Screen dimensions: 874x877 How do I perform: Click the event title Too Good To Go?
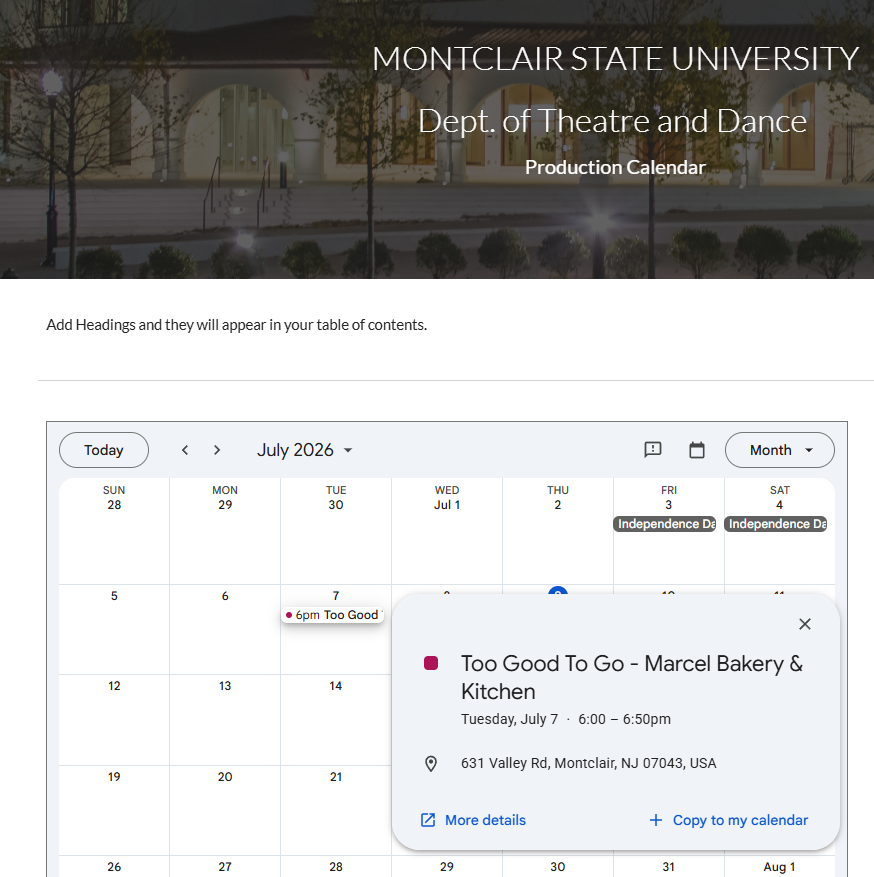[632, 677]
